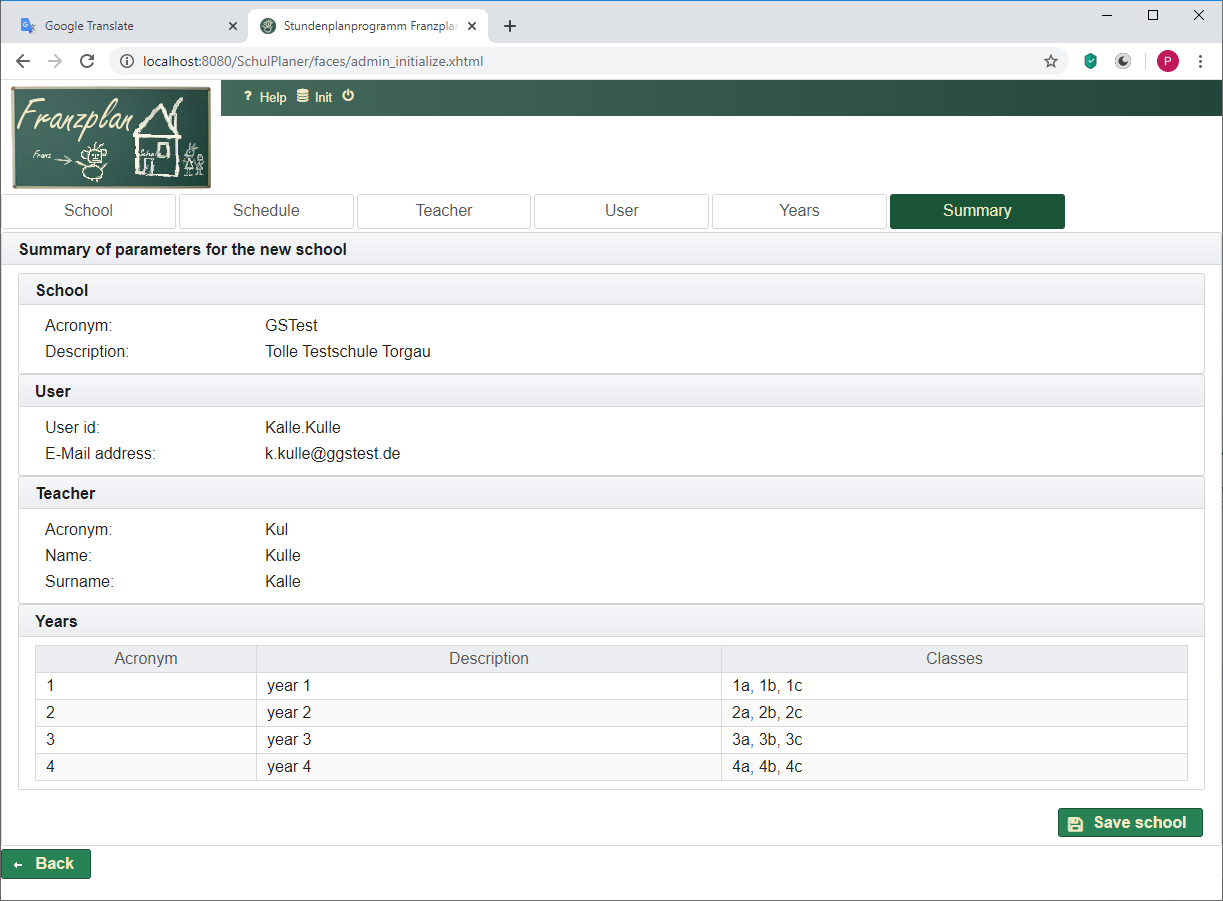Select the User tab

click(621, 211)
